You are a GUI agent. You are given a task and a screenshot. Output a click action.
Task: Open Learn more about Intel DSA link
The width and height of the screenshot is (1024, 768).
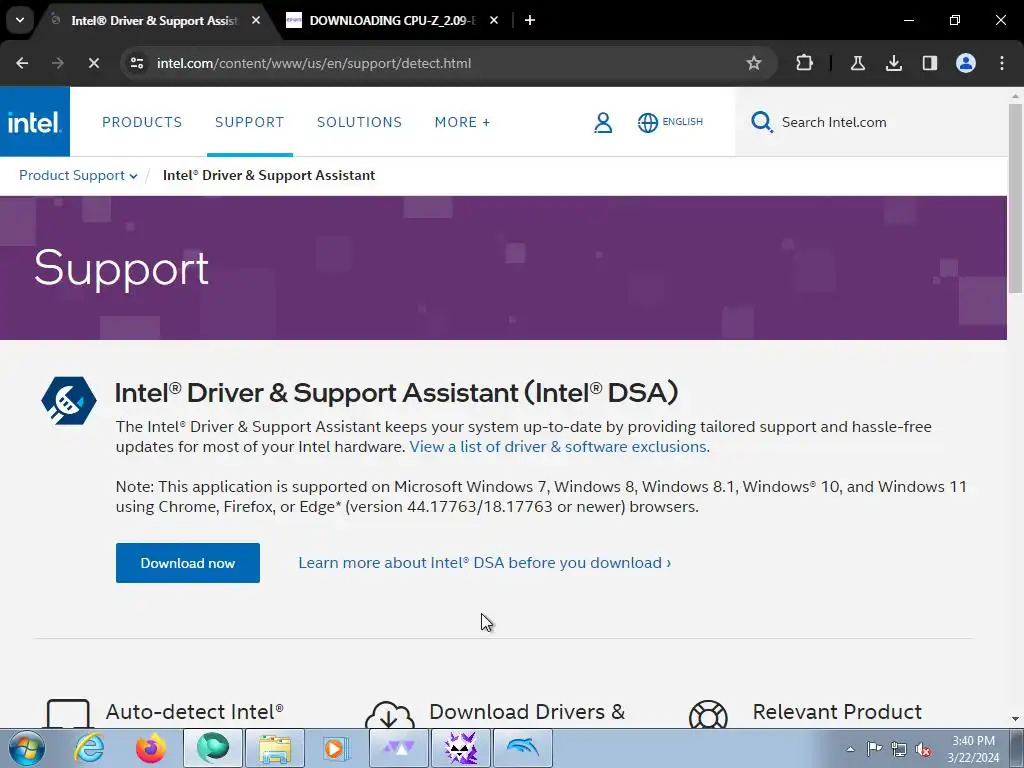click(485, 563)
